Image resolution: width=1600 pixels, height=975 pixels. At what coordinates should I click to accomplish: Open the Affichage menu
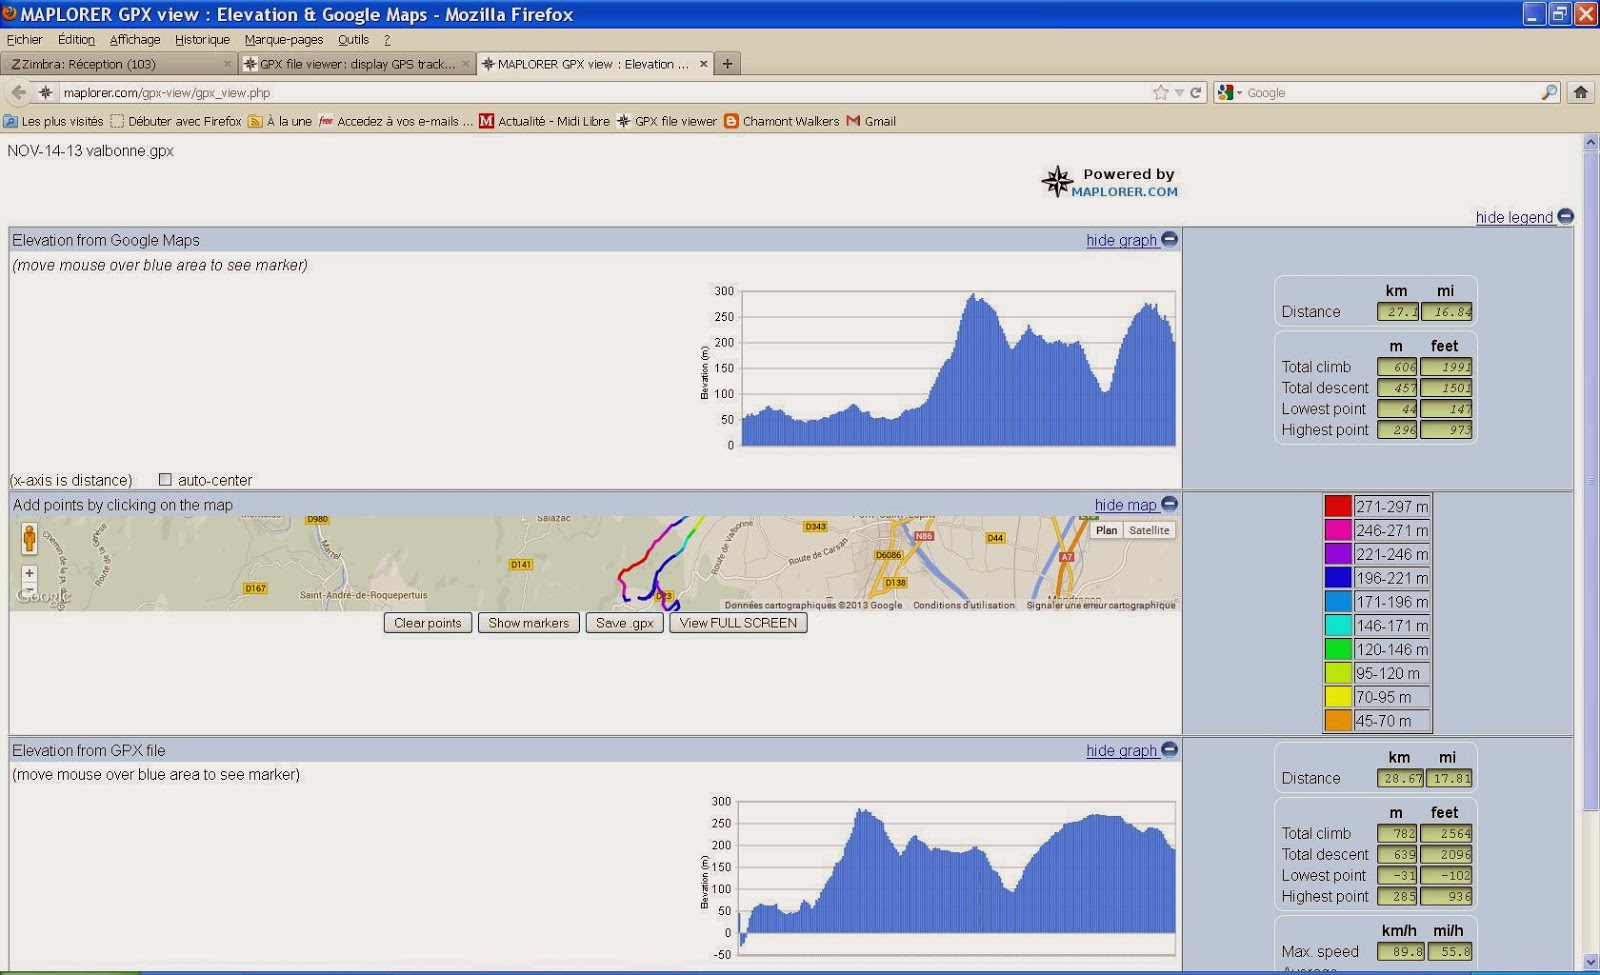pyautogui.click(x=135, y=40)
